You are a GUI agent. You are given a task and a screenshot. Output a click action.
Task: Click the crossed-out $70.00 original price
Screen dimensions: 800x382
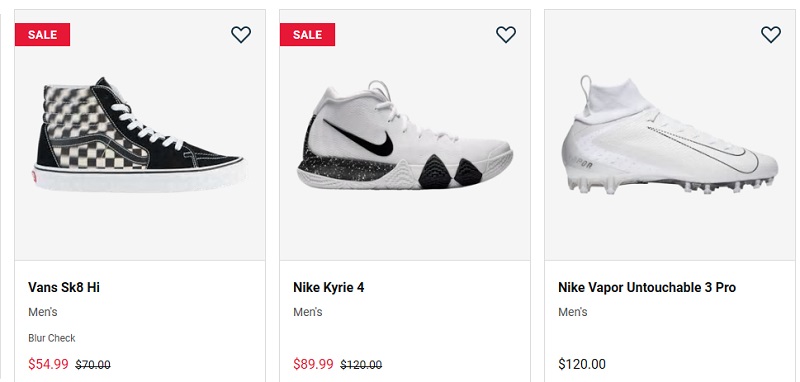tap(93, 365)
